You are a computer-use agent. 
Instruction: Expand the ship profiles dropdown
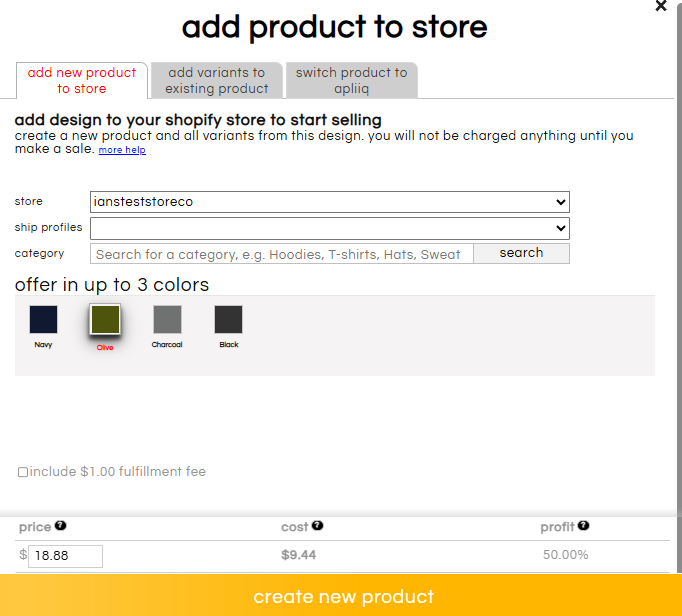329,228
